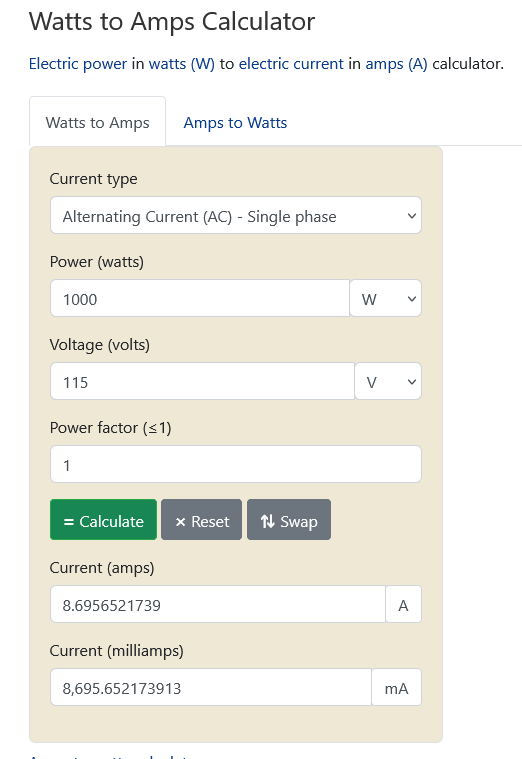Image resolution: width=522 pixels, height=759 pixels.
Task: Click the equals icon on Calculate button
Action: point(68,522)
